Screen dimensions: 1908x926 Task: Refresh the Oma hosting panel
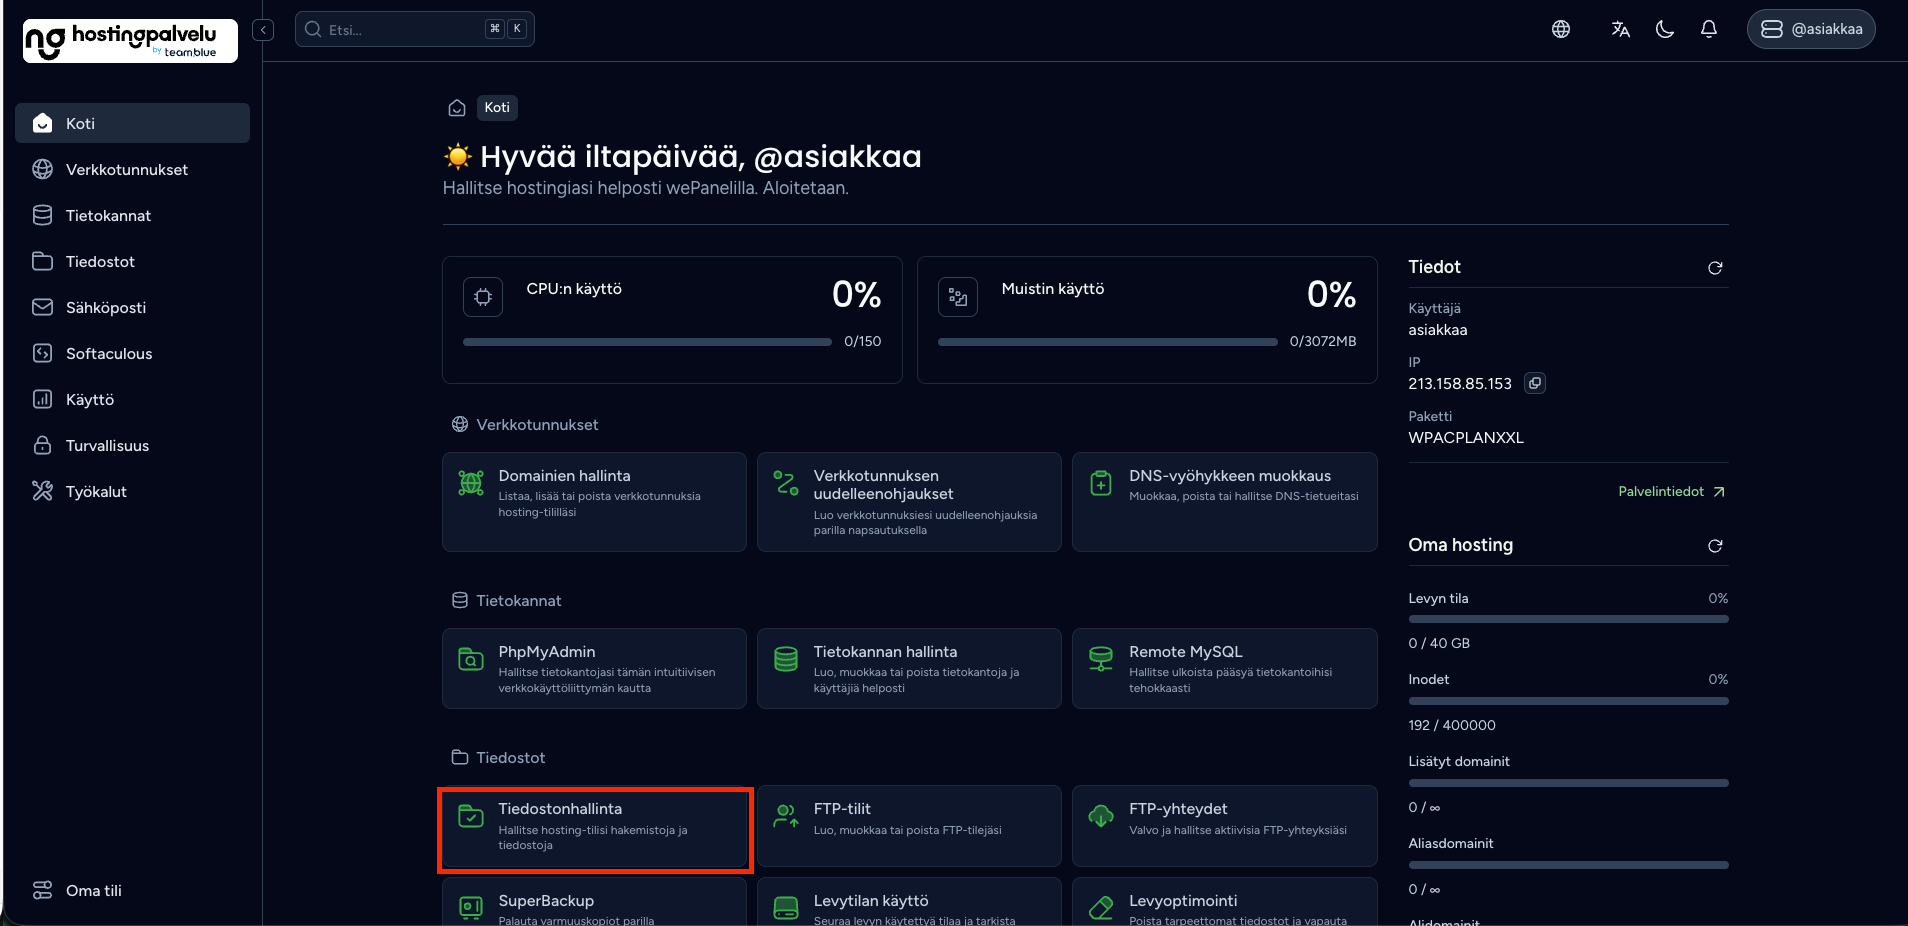click(1715, 546)
